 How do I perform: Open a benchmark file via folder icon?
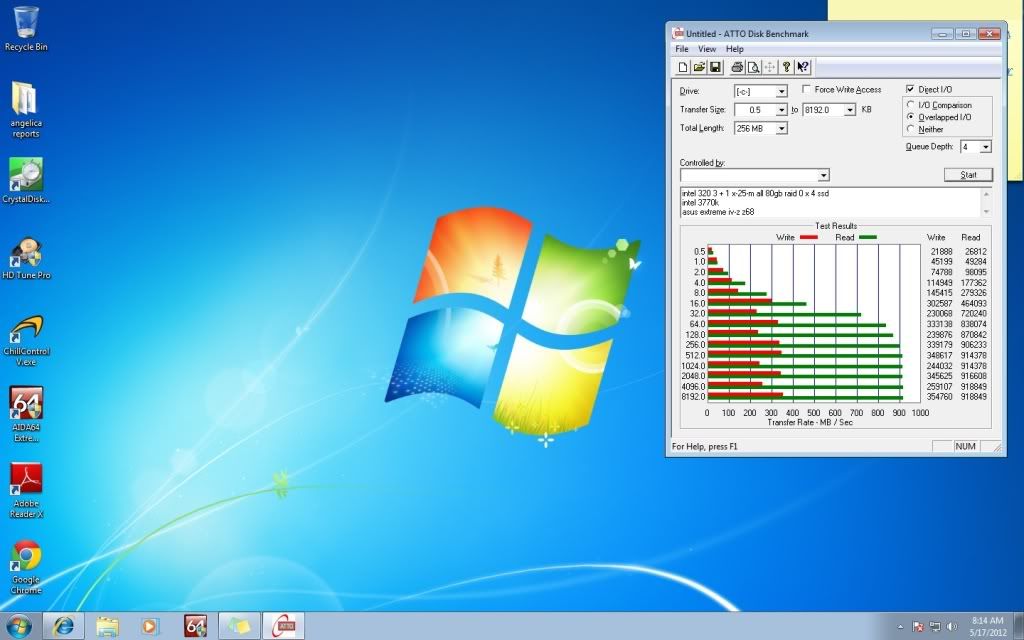(699, 67)
